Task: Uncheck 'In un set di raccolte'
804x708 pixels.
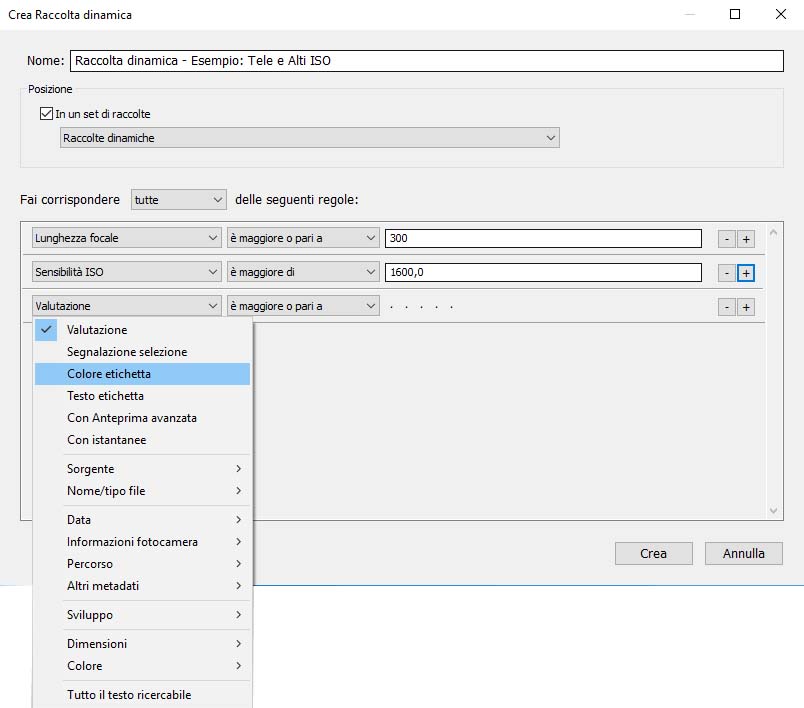Action: (x=46, y=114)
